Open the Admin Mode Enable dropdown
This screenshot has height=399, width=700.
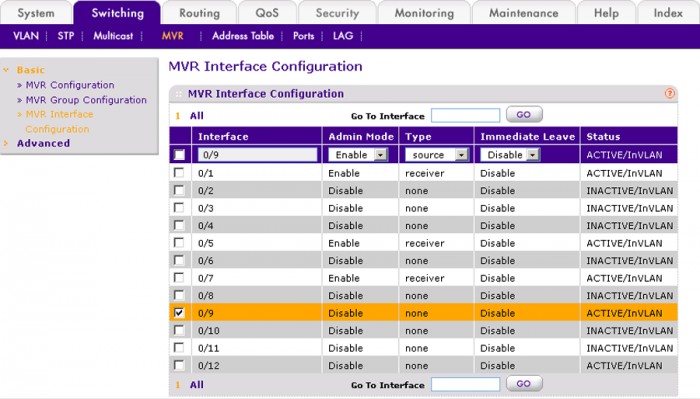click(x=358, y=155)
